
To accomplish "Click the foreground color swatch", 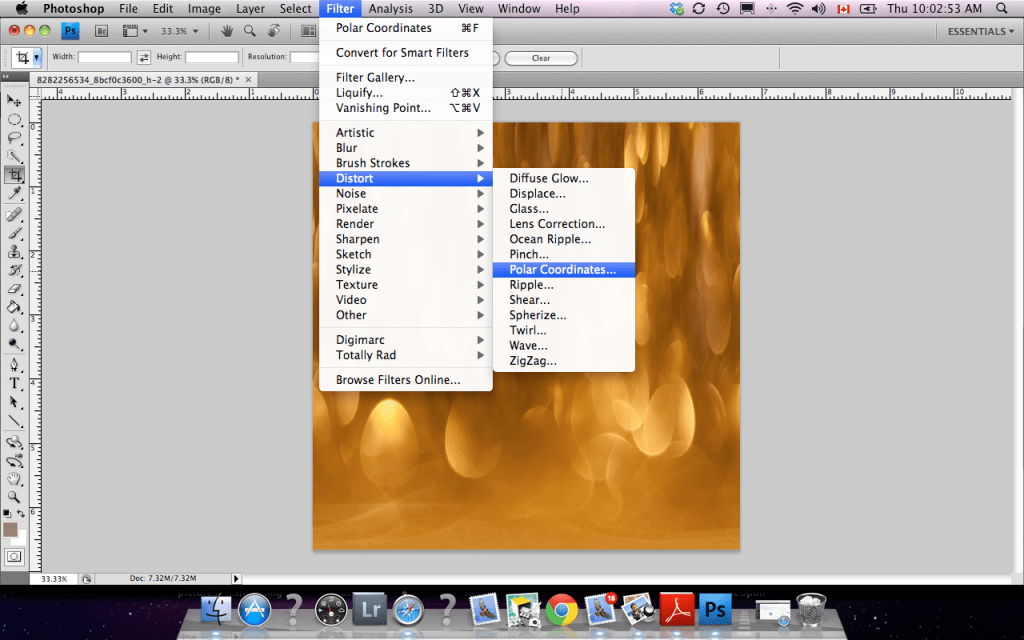I will 10,529.
